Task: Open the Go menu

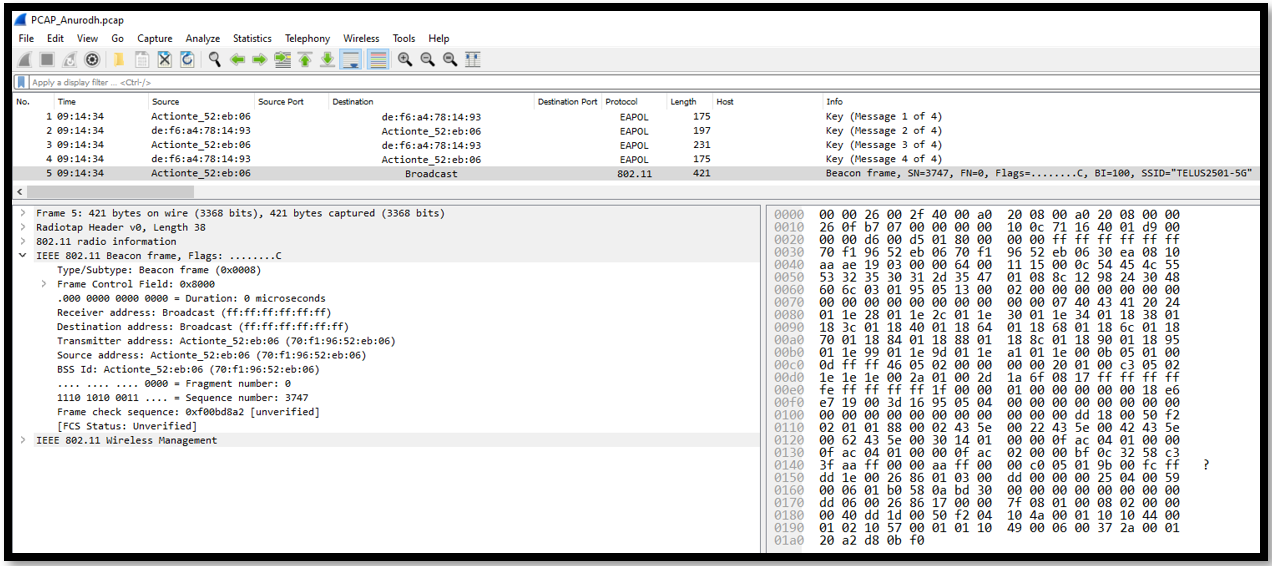Action: 118,38
